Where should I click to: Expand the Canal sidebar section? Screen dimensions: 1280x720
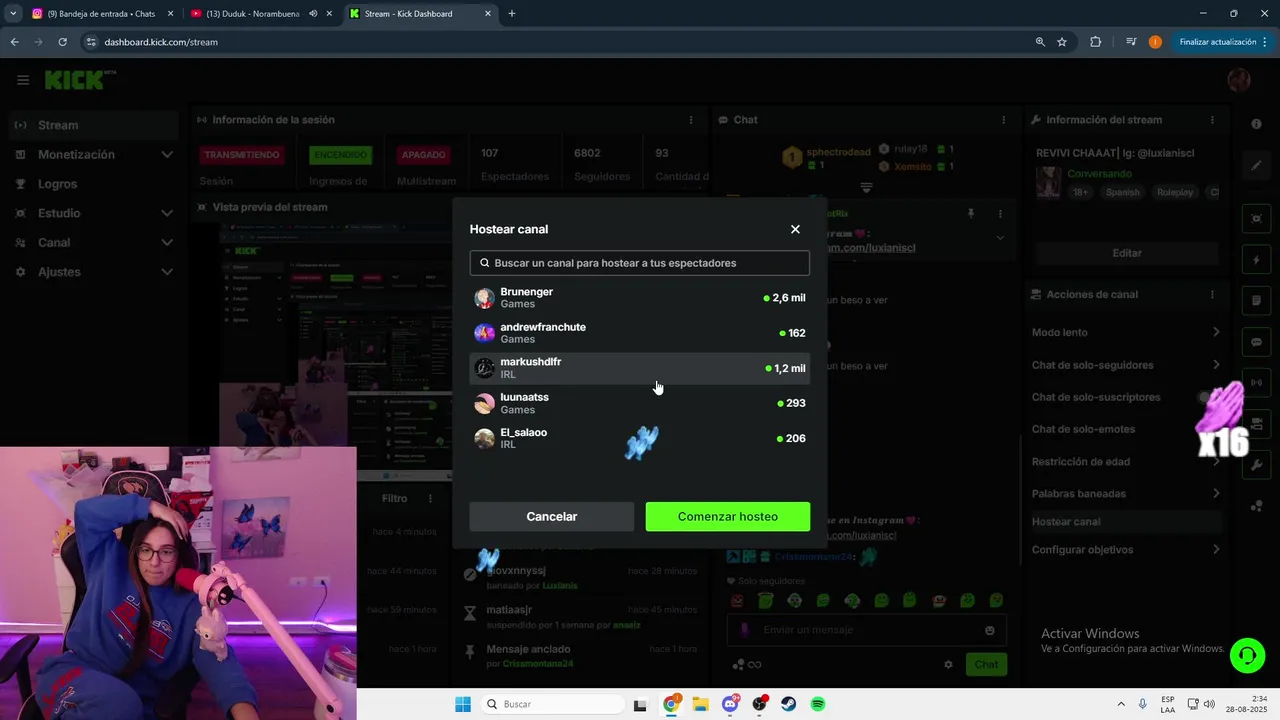tap(95, 242)
